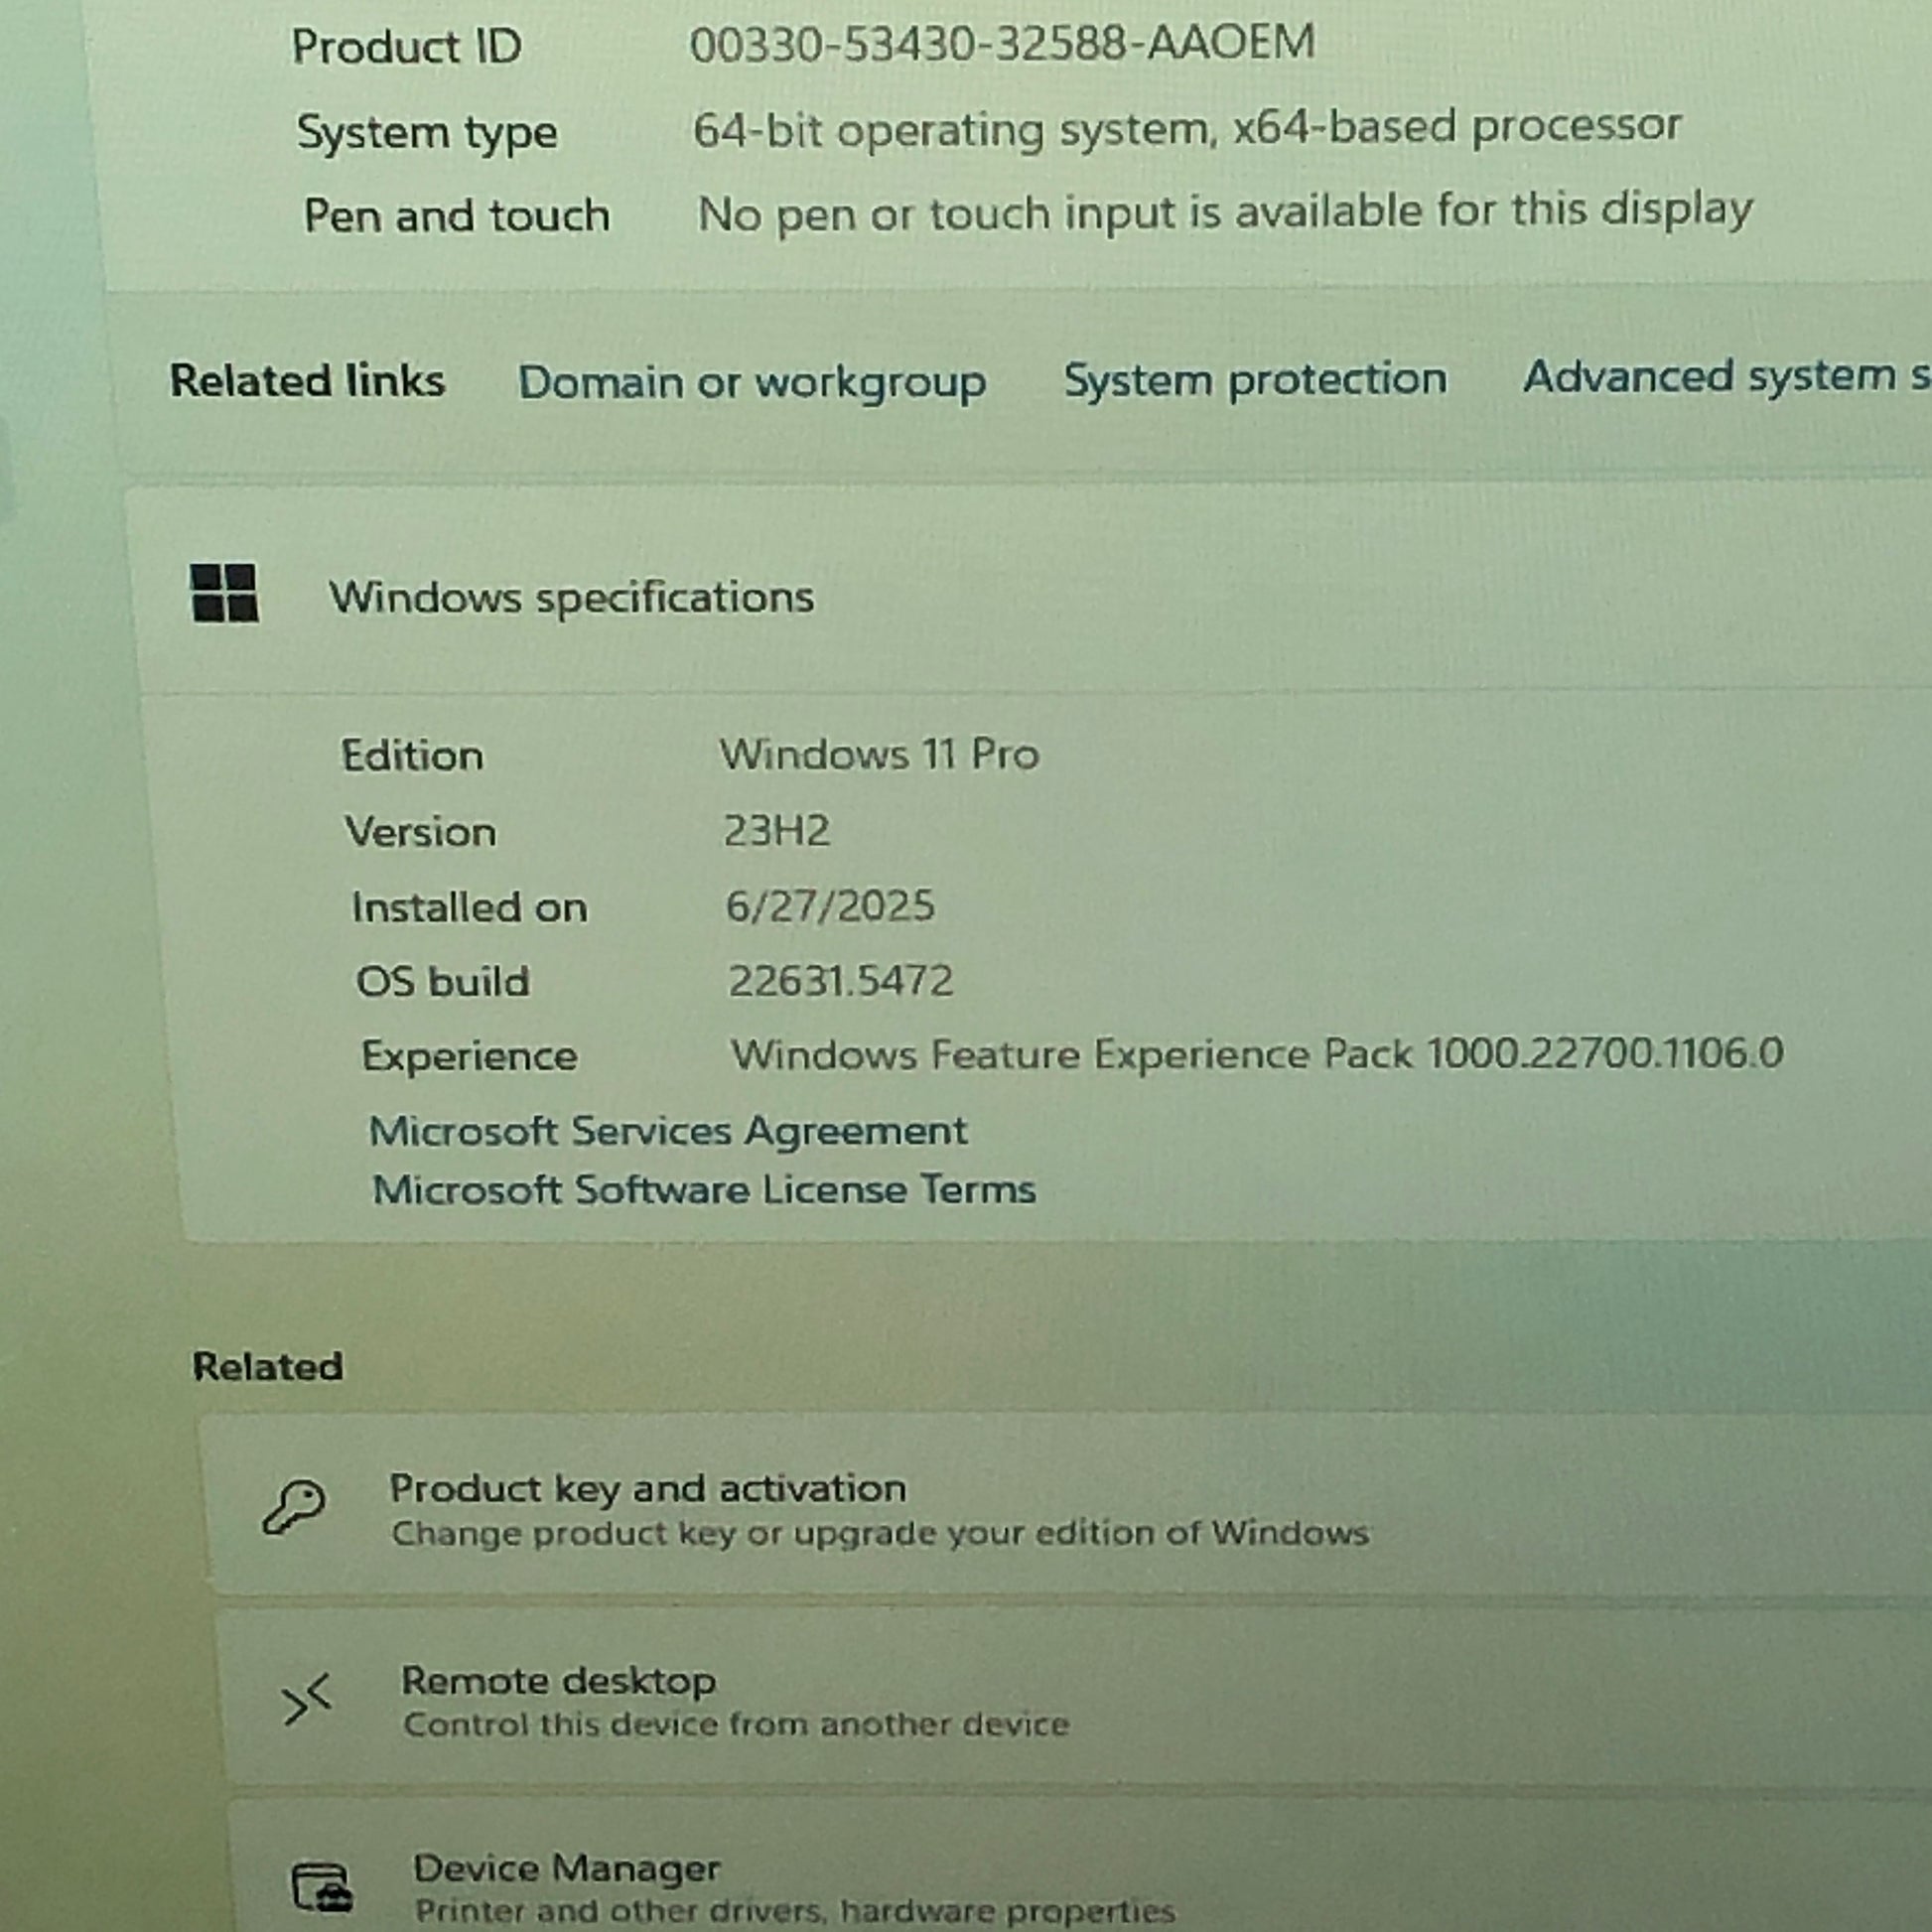Open System protection link
The width and height of the screenshot is (1932, 1932).
click(x=1254, y=380)
